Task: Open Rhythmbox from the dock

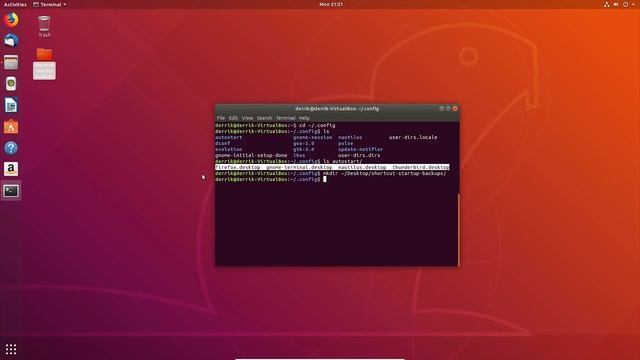Action: [11, 84]
